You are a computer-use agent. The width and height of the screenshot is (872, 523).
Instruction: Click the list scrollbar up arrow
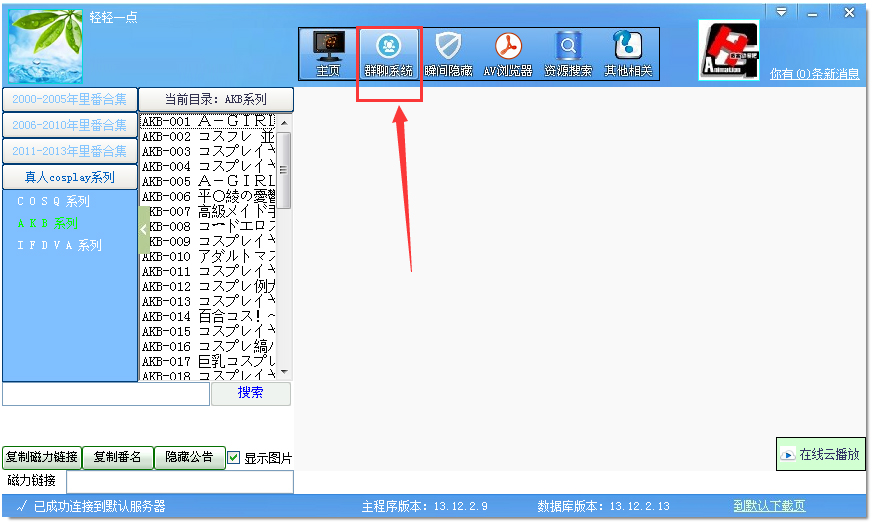coord(284,122)
